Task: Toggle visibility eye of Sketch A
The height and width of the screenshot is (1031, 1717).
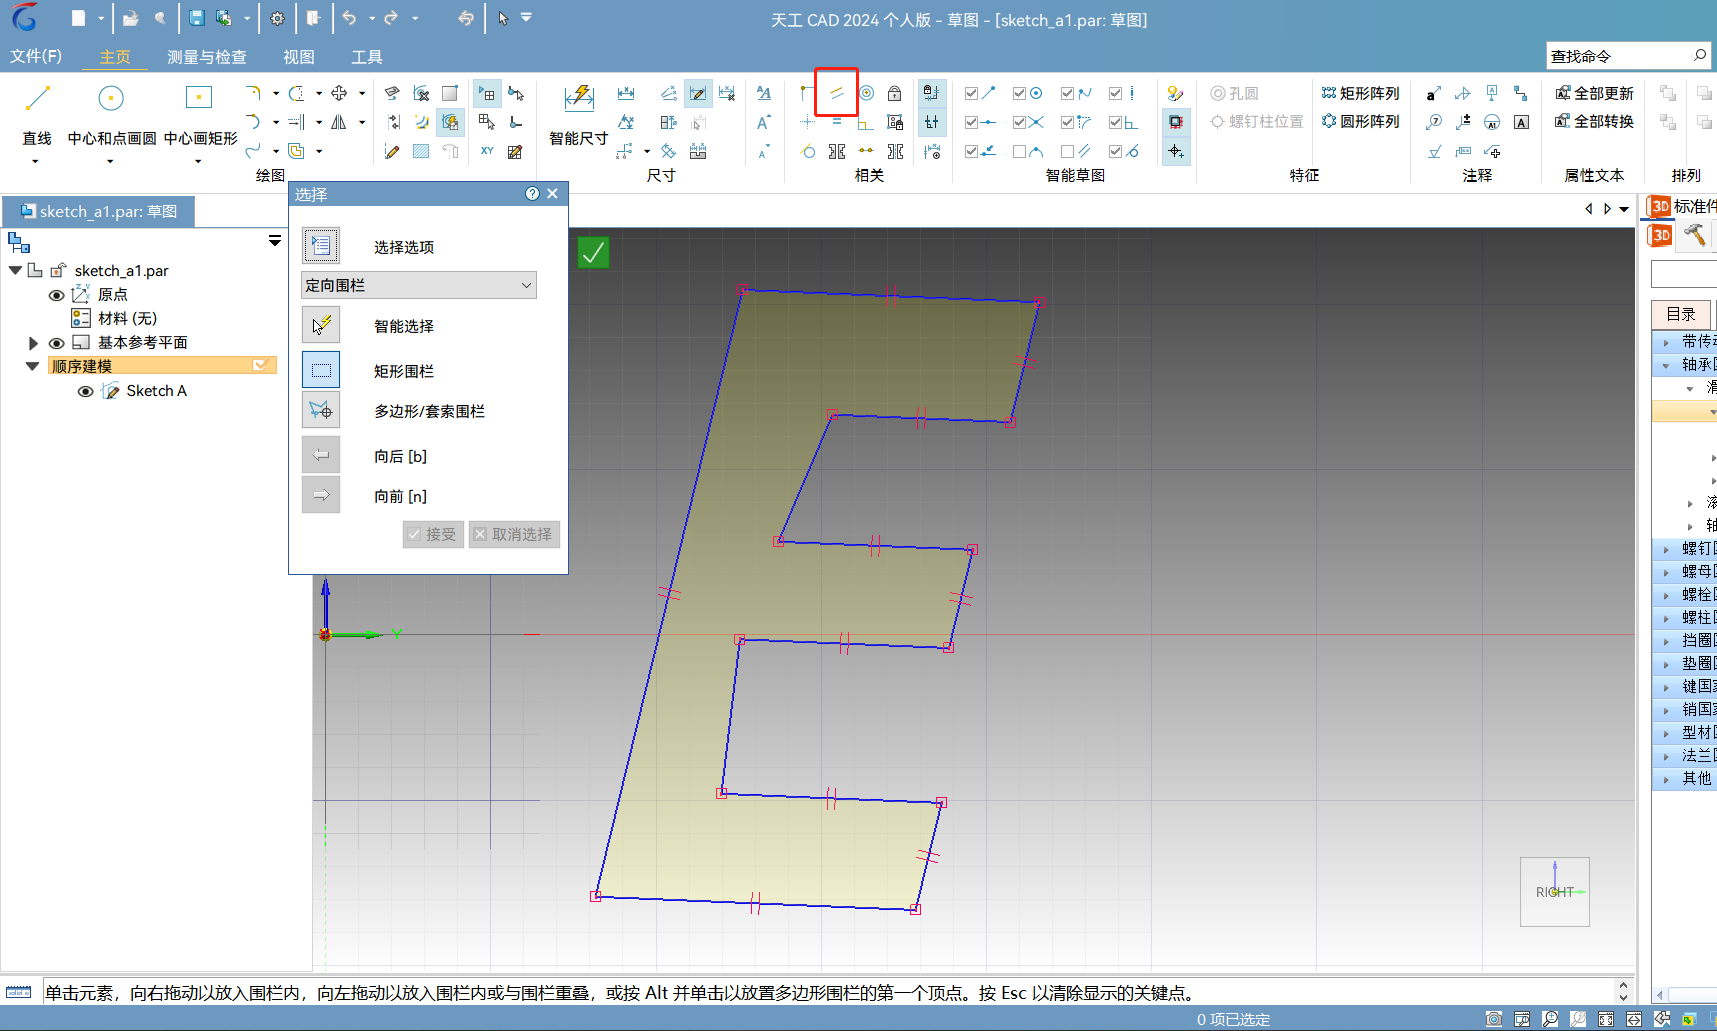Action: pyautogui.click(x=86, y=391)
